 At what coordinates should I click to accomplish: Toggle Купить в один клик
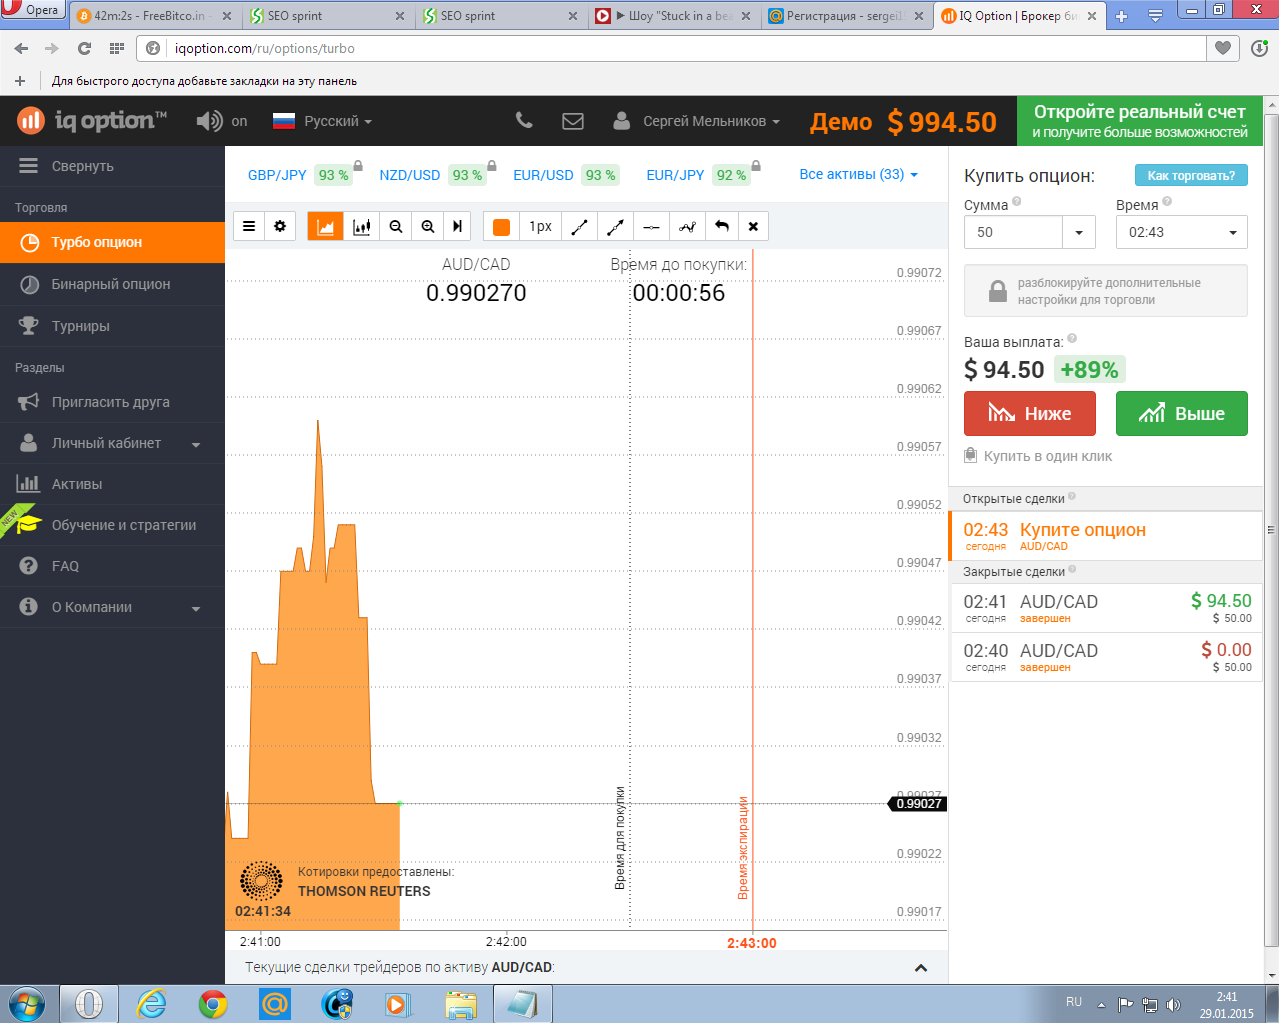pos(1038,456)
